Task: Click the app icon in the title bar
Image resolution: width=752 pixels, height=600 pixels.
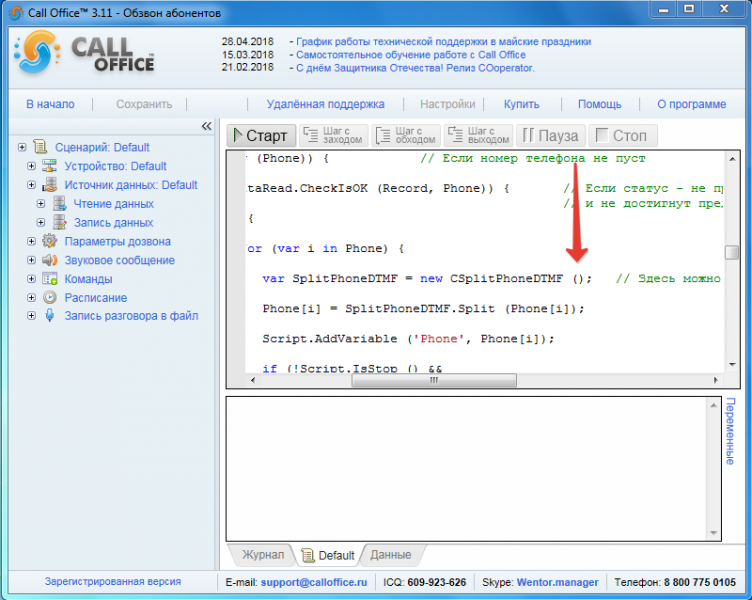Action: [16, 13]
